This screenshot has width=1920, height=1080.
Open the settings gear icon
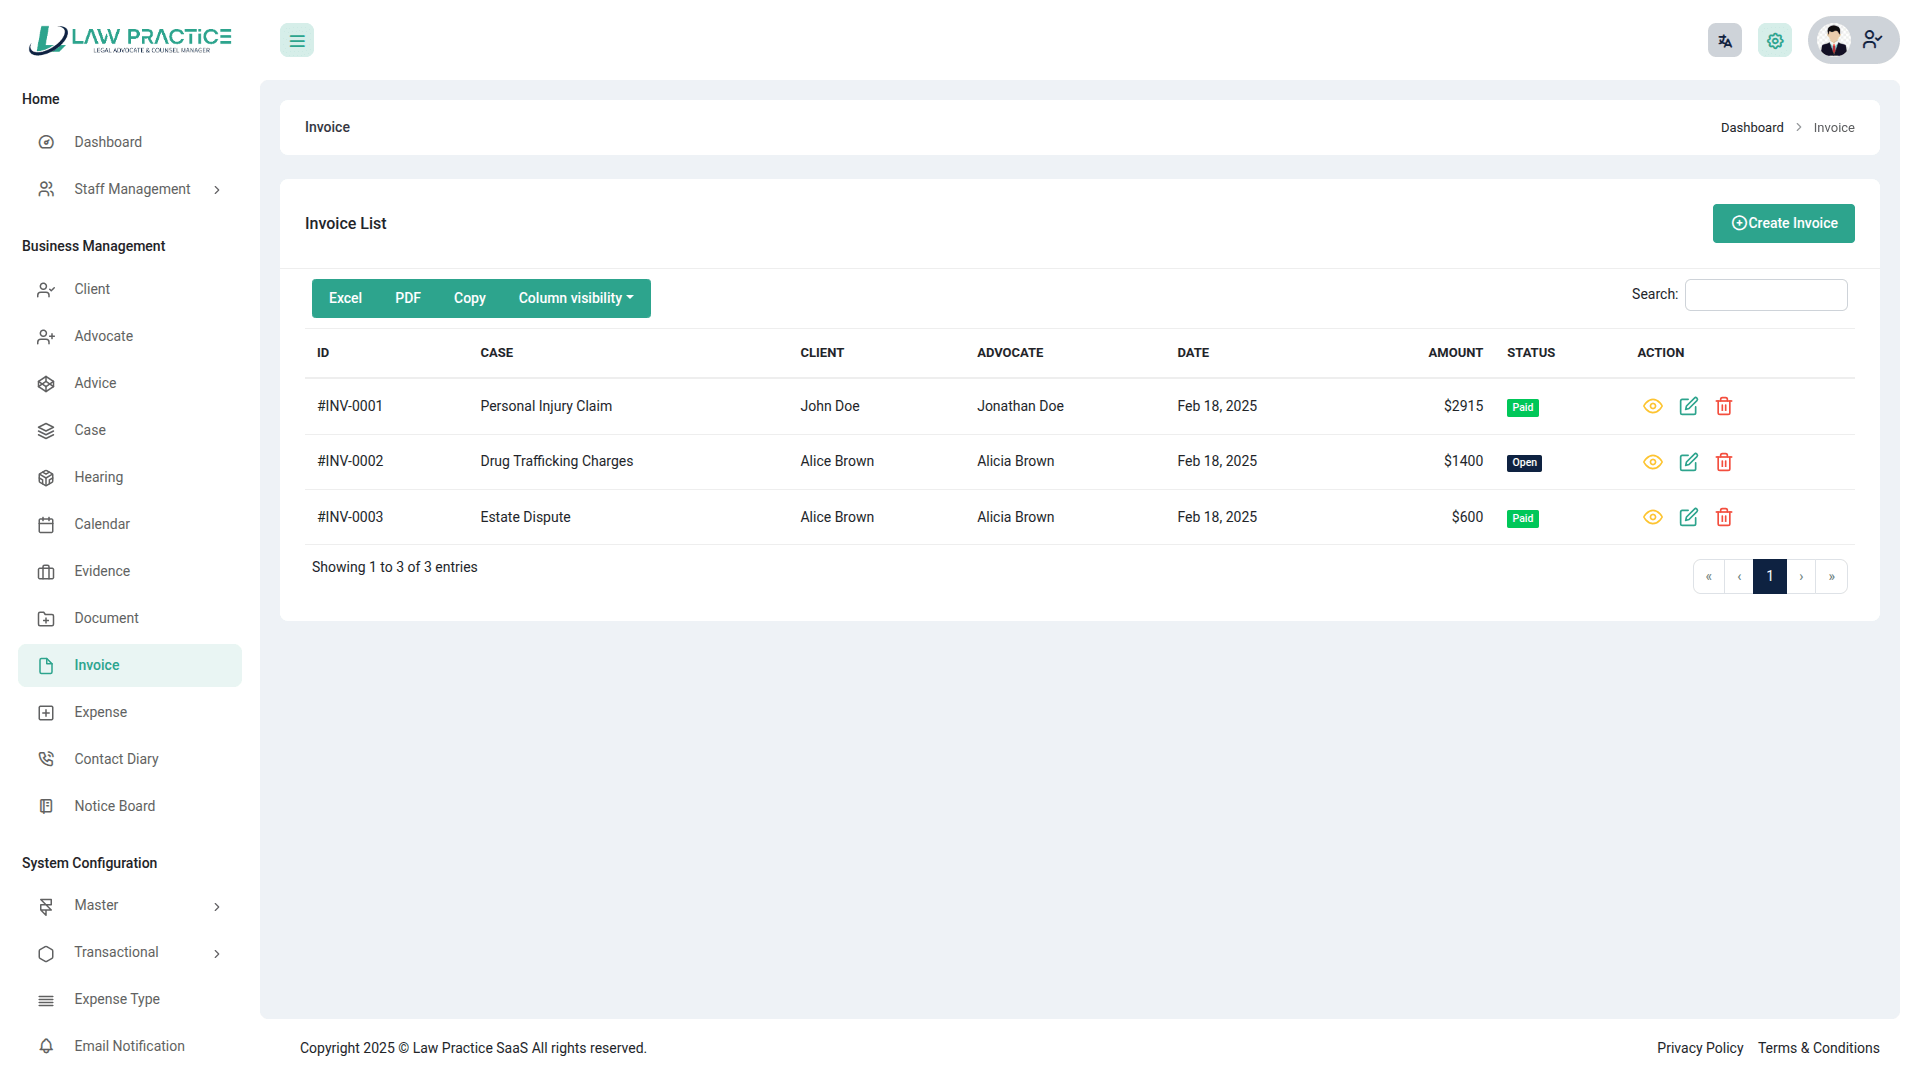pyautogui.click(x=1775, y=41)
